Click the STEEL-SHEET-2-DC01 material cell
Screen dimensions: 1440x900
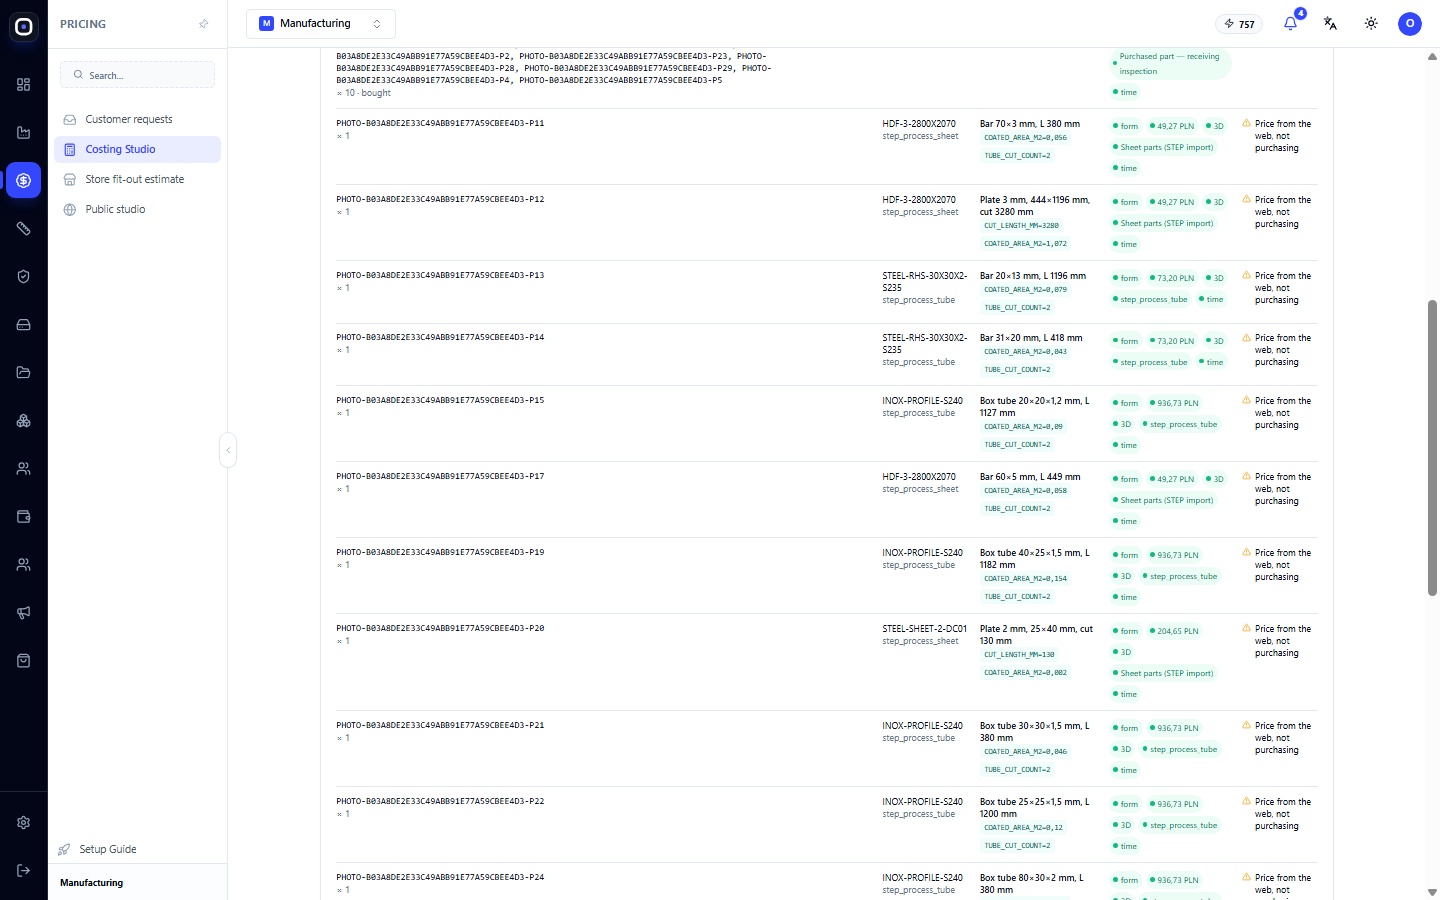pyautogui.click(x=924, y=629)
